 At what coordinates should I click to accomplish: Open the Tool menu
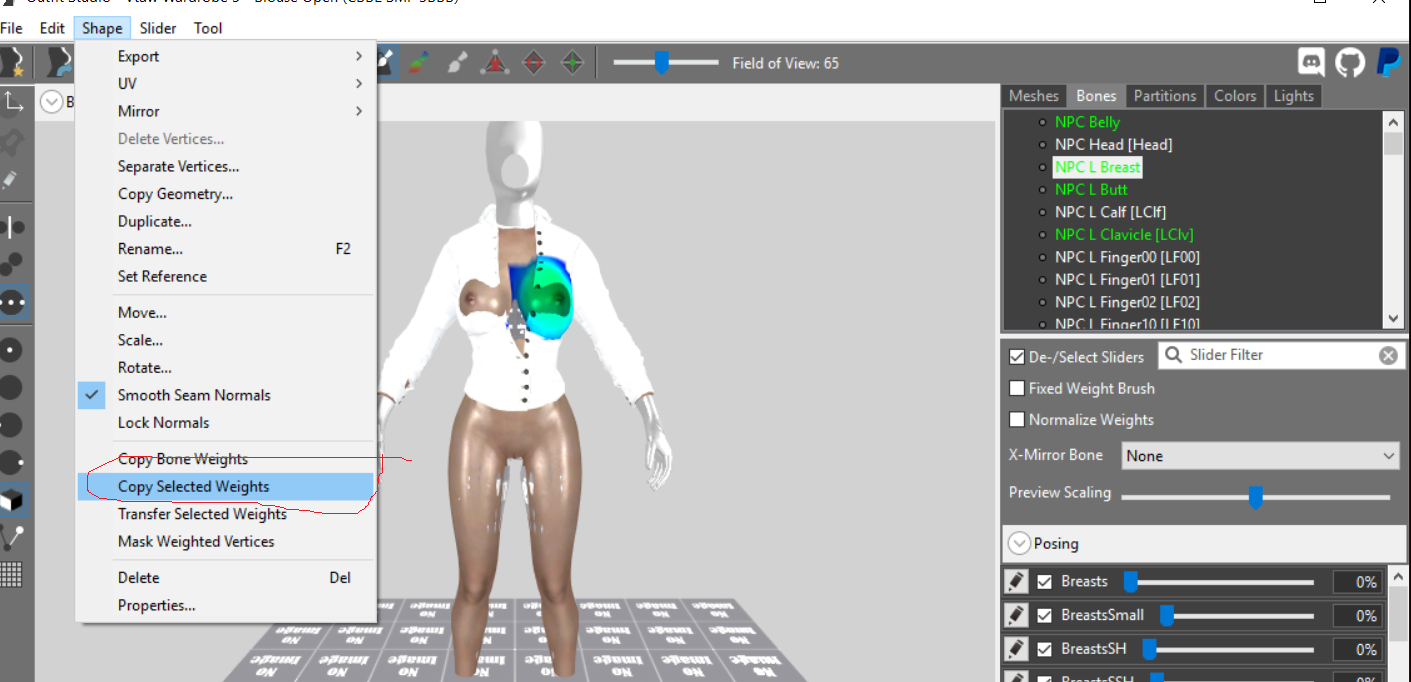208,28
